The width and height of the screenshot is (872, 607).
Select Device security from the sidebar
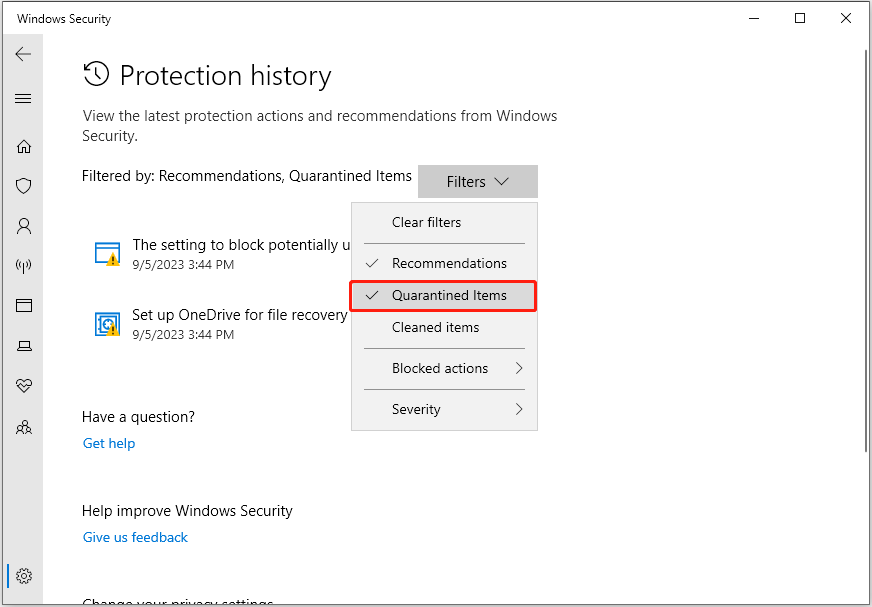pyautogui.click(x=23, y=345)
